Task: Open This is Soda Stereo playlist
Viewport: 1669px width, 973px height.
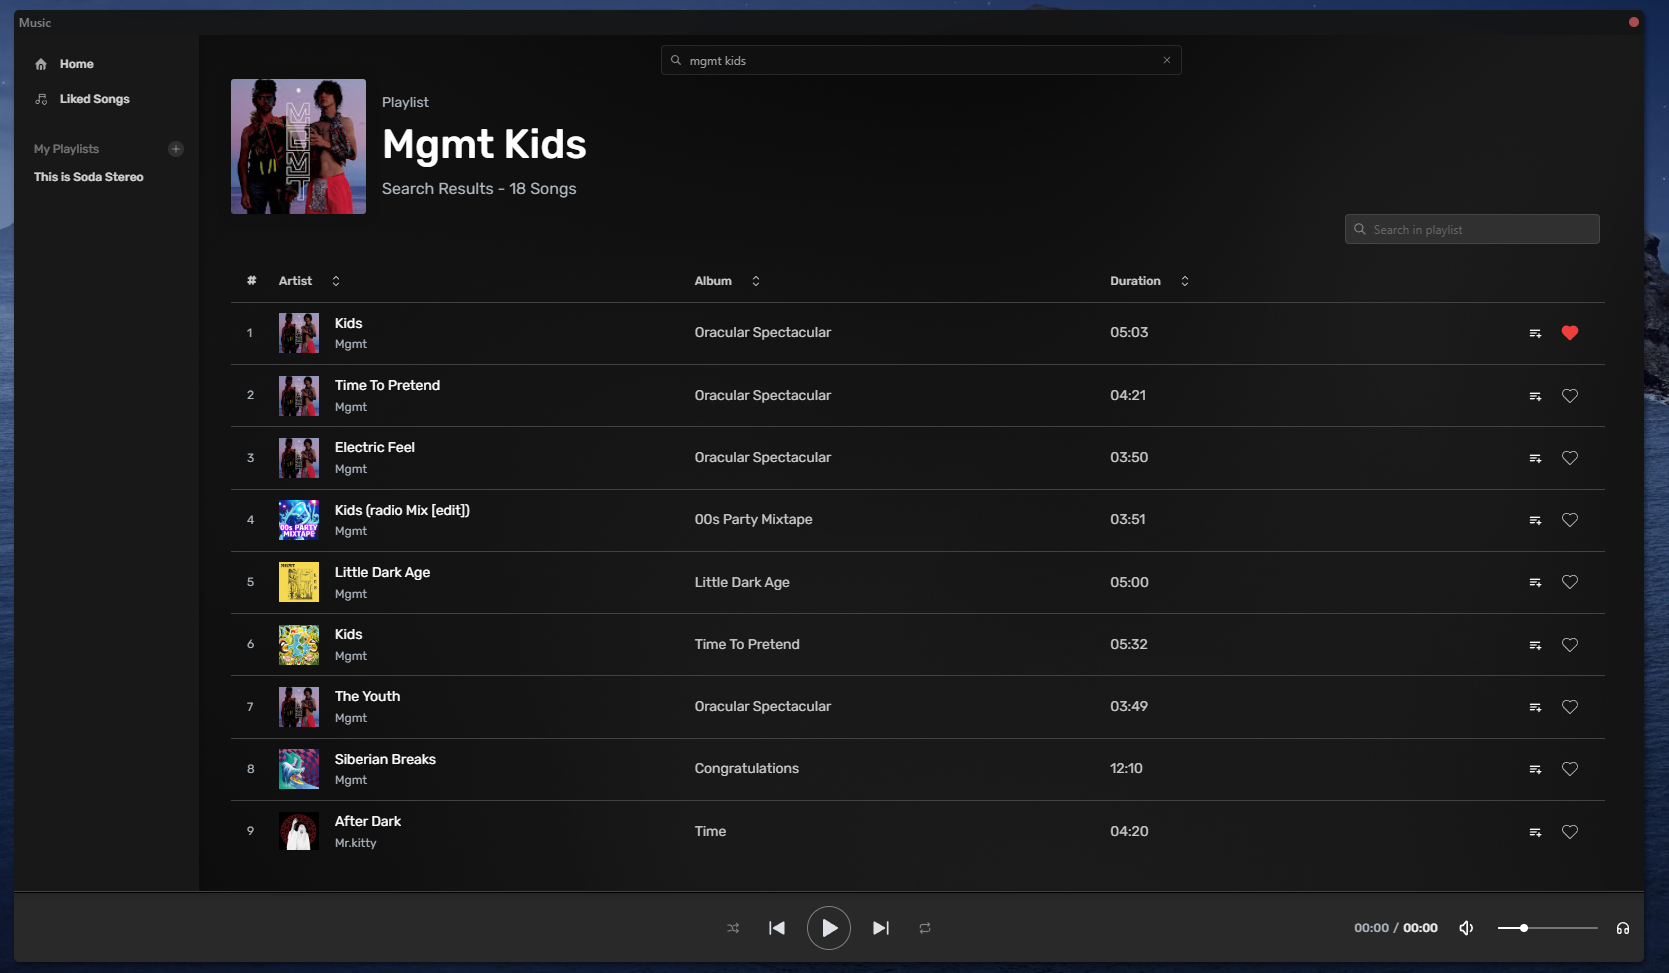Action: pos(89,177)
